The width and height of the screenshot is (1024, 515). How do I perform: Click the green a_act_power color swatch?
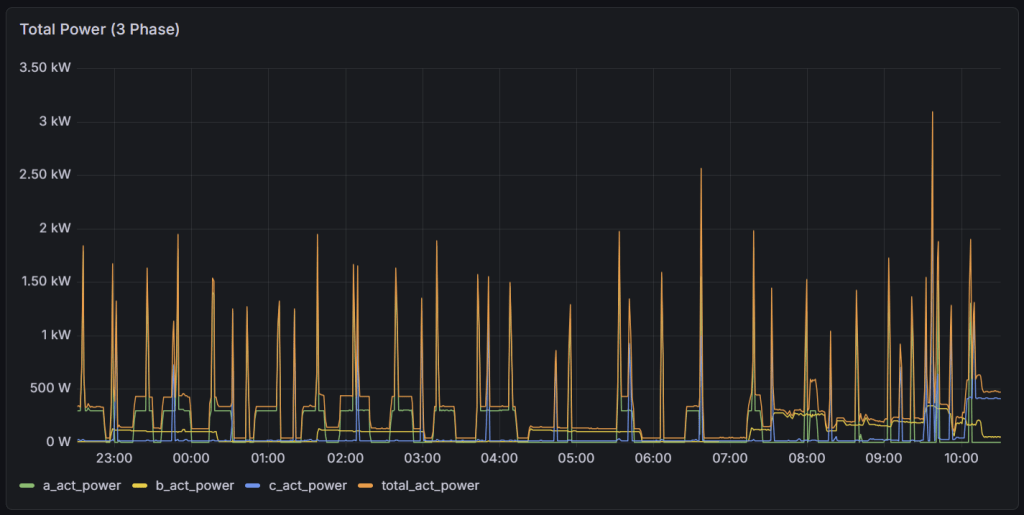[27, 486]
